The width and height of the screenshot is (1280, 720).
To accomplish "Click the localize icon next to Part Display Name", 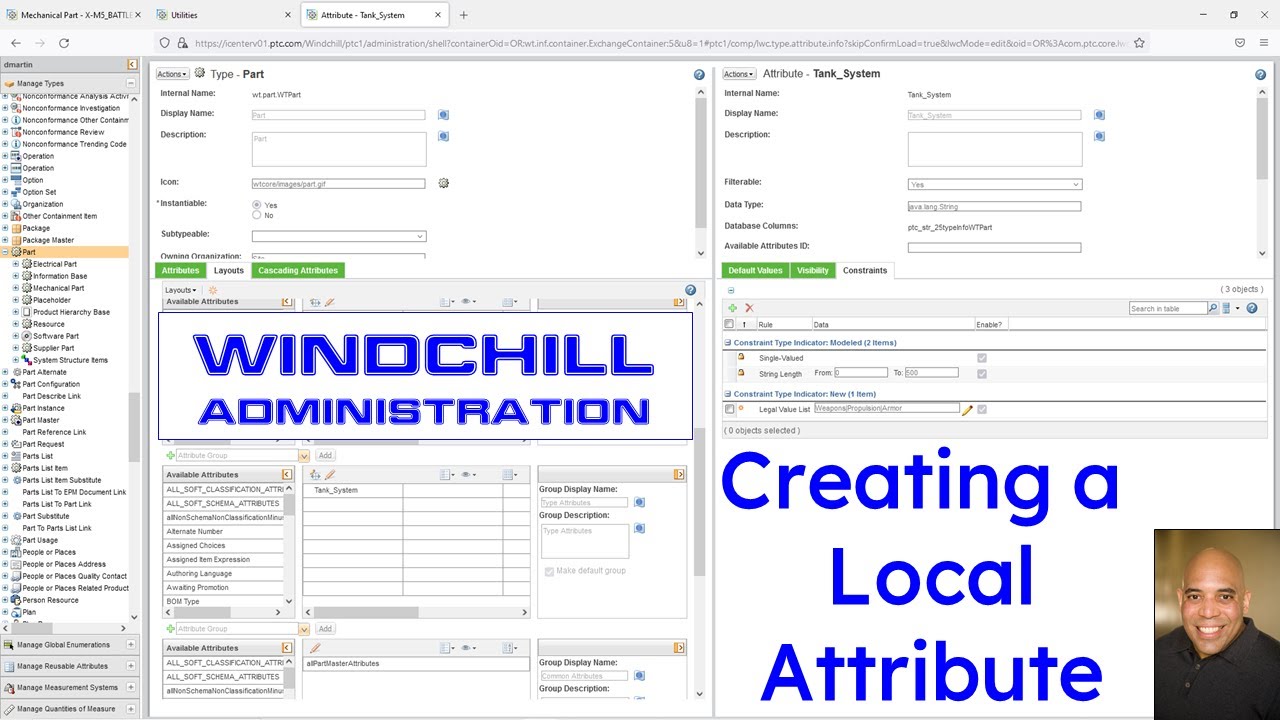I will (443, 115).
